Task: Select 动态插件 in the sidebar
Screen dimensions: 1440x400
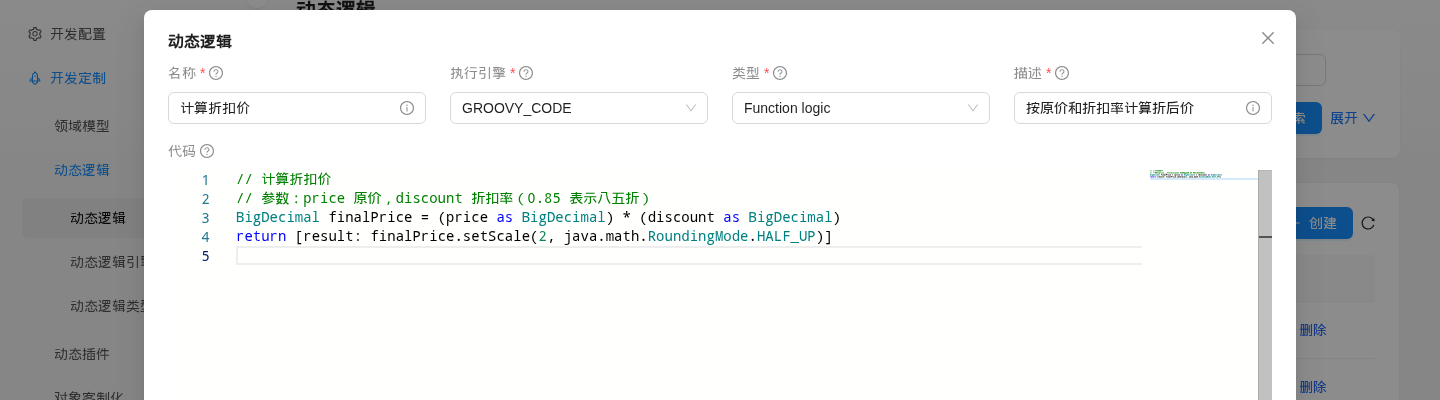Action: pyautogui.click(x=82, y=354)
